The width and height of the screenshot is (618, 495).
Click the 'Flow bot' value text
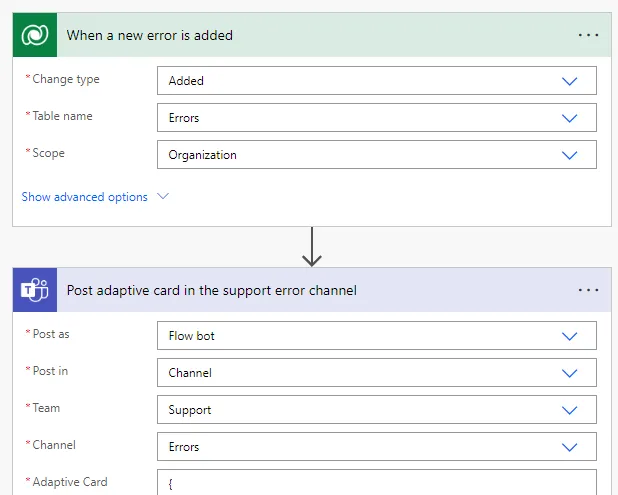pyautogui.click(x=192, y=336)
